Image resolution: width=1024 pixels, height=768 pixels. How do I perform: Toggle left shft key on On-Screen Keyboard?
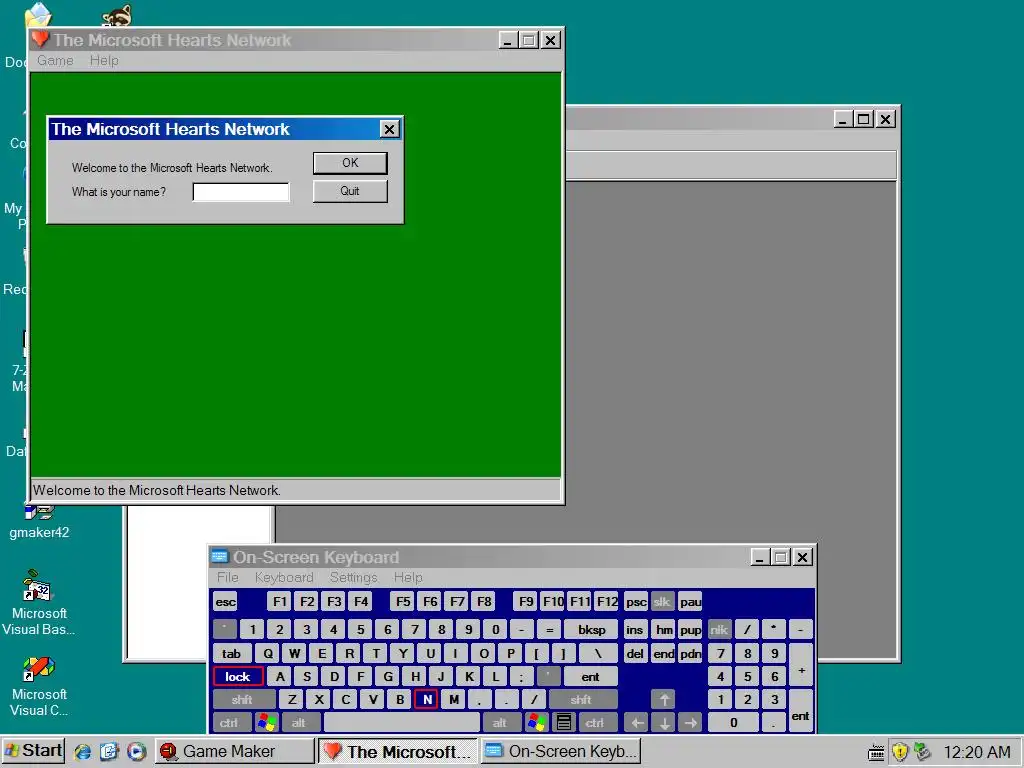(242, 699)
